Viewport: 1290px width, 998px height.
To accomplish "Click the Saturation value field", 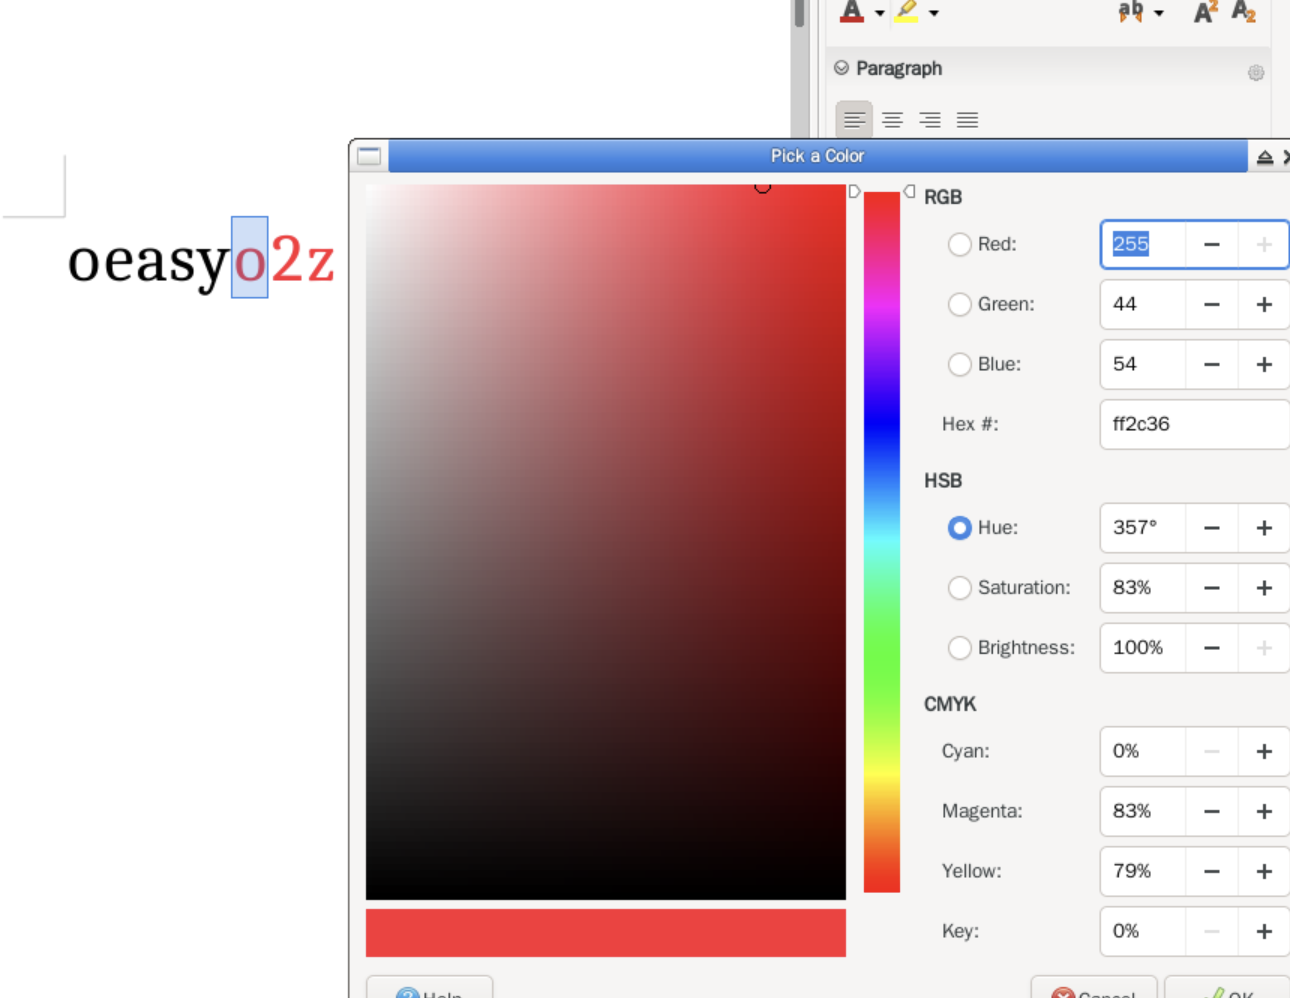I will point(1143,588).
